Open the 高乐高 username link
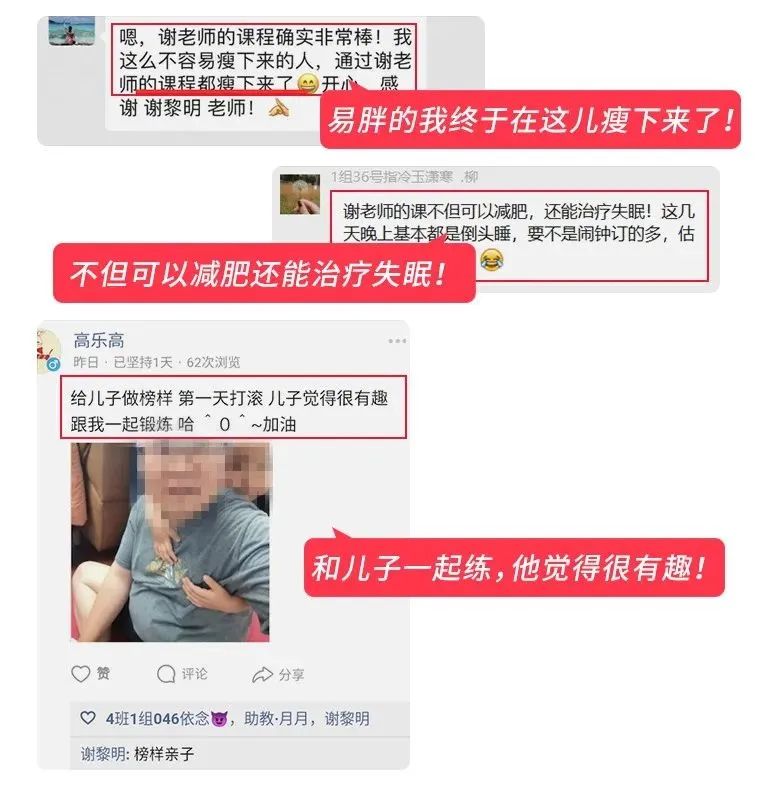 pyautogui.click(x=99, y=340)
